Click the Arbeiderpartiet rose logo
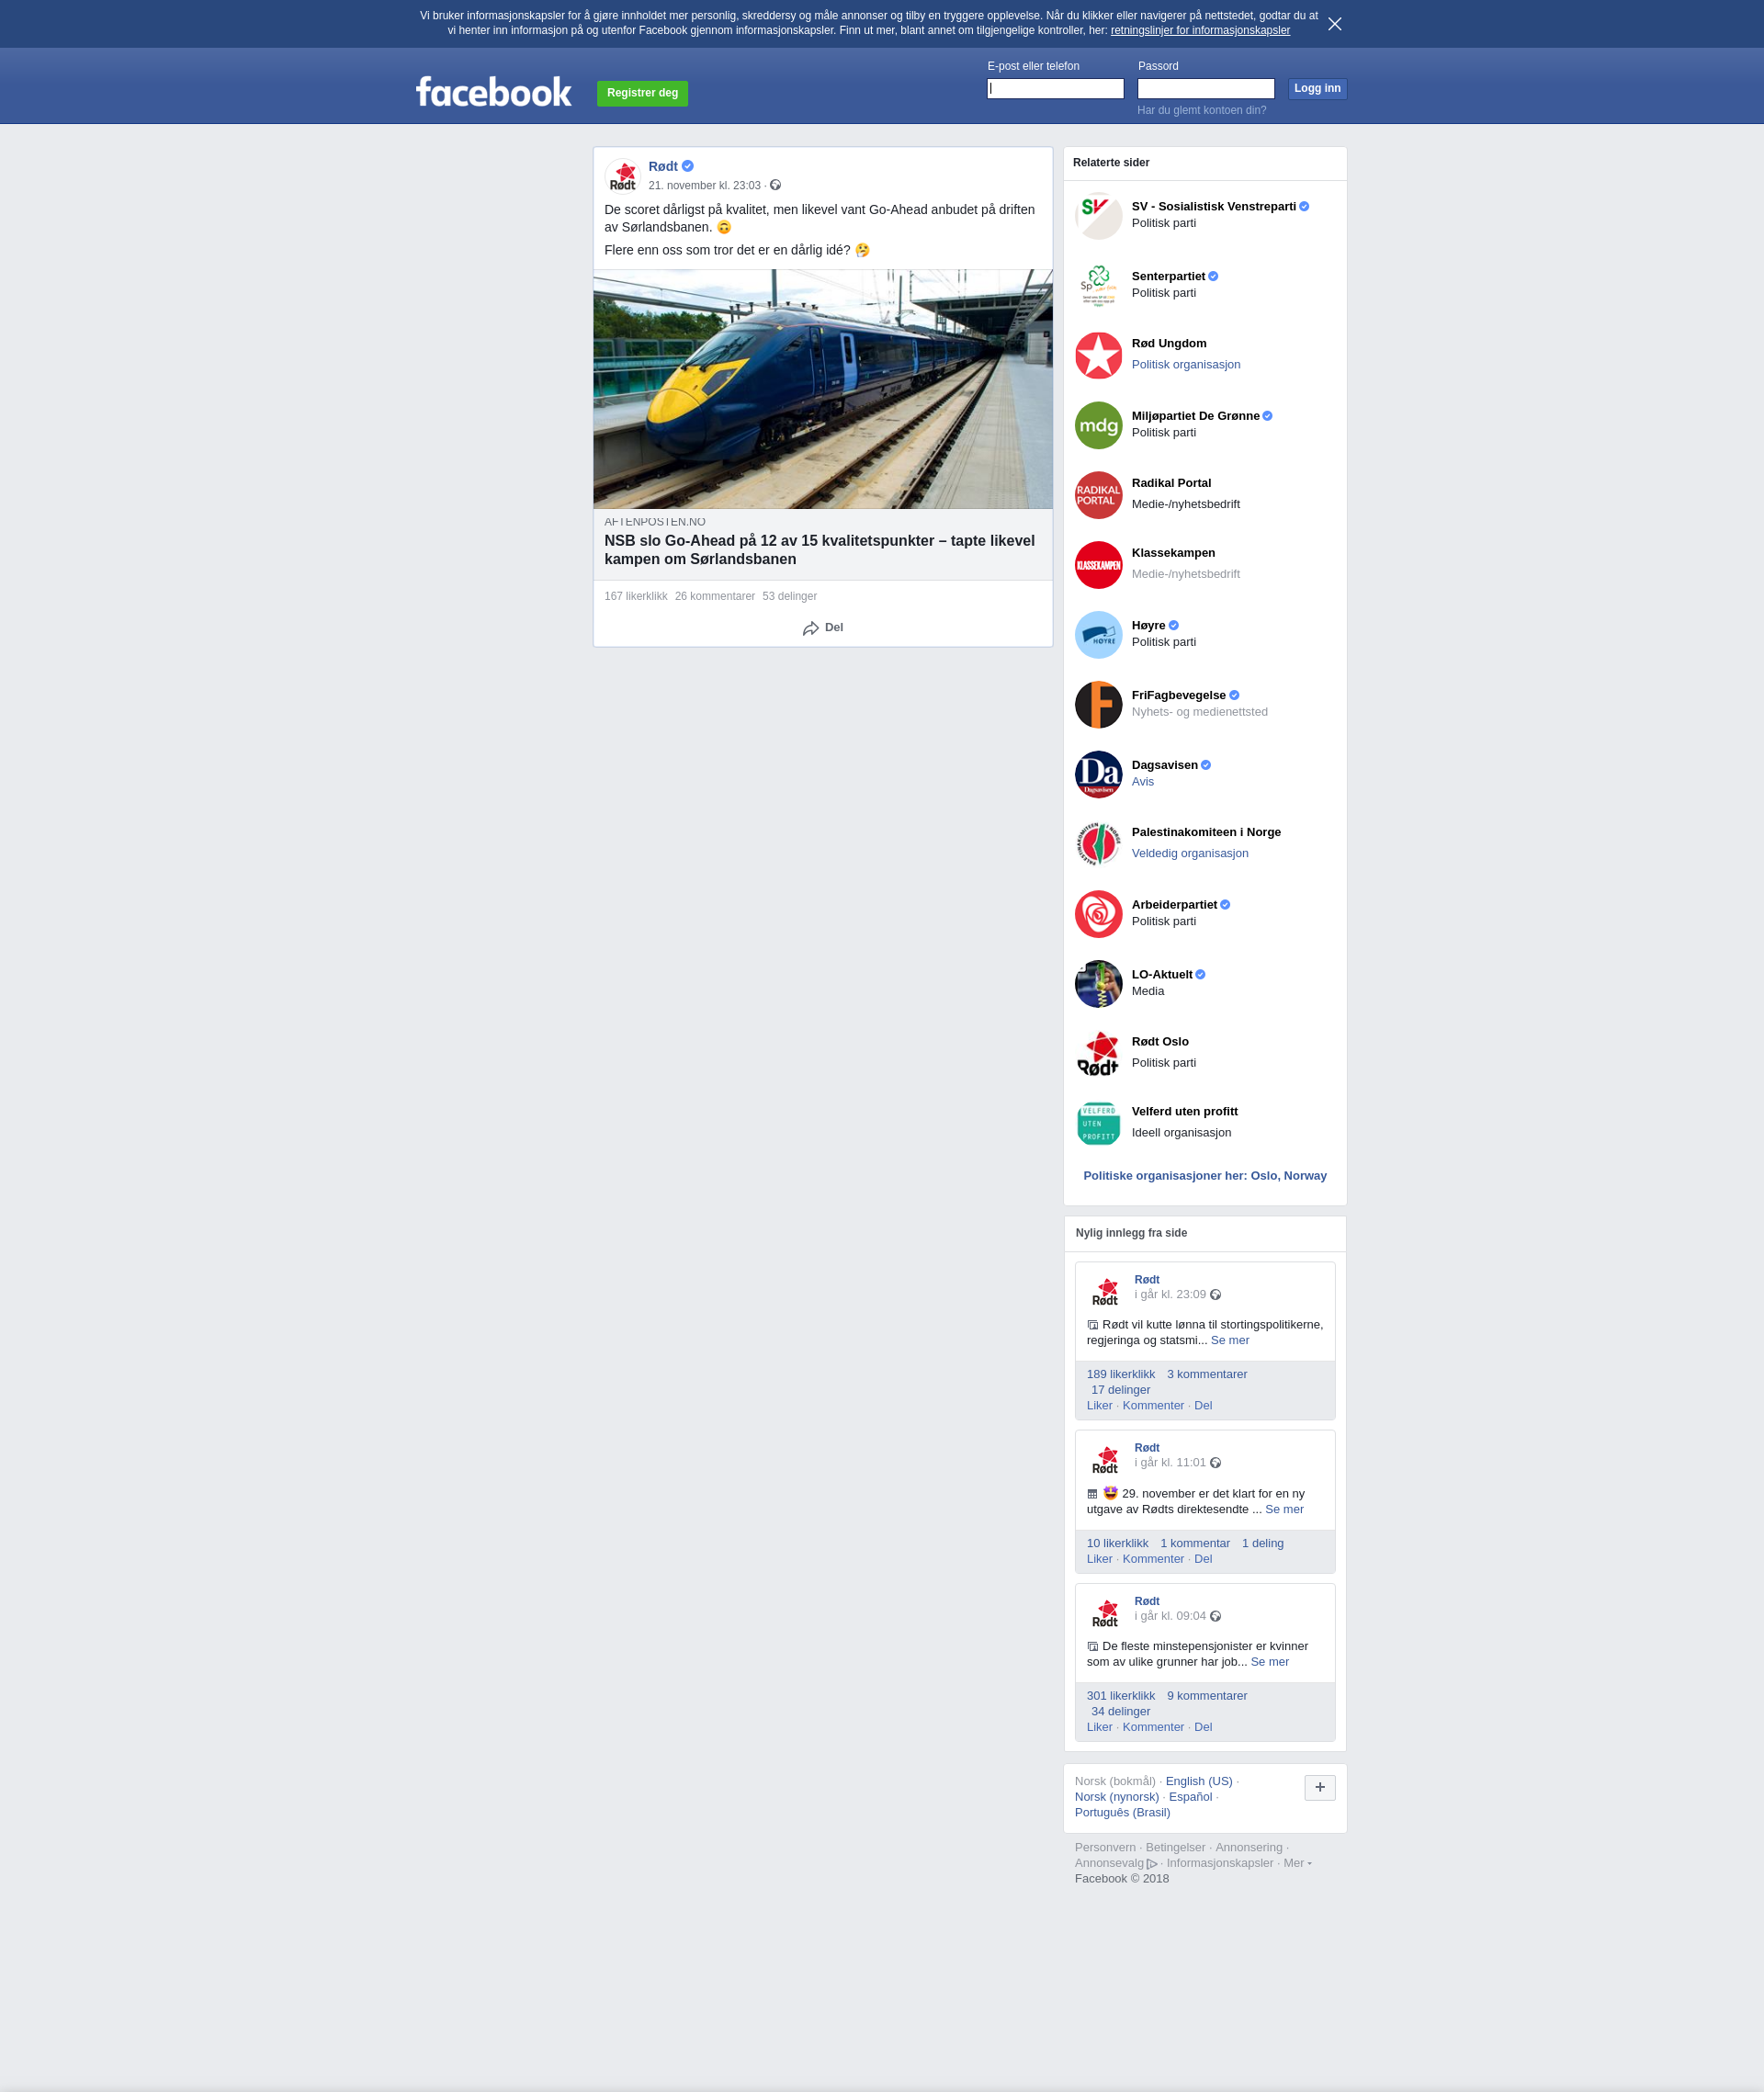This screenshot has height=2092, width=1764. click(x=1098, y=914)
